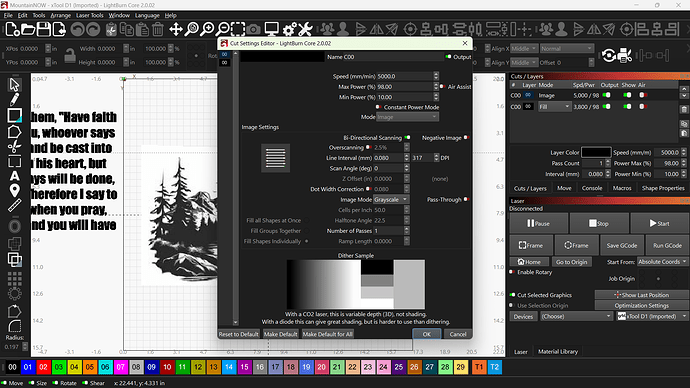690x388 pixels.
Task: Click the Speed (mm/min) field in editor
Action: pos(404,76)
